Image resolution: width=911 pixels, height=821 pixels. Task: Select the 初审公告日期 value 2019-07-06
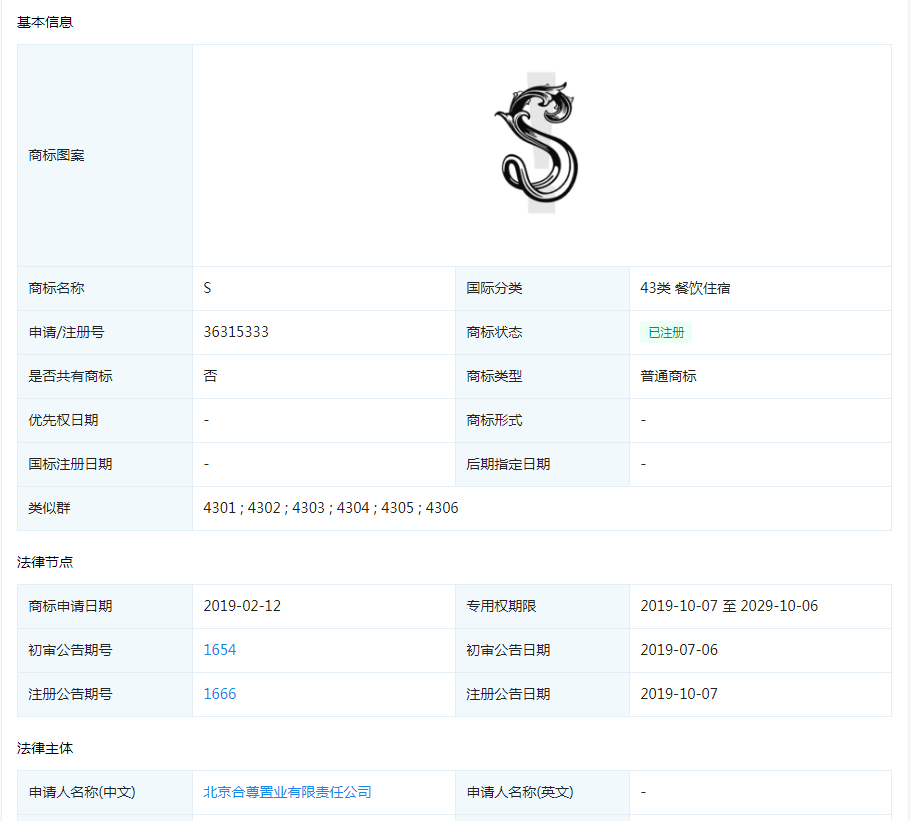pos(673,650)
